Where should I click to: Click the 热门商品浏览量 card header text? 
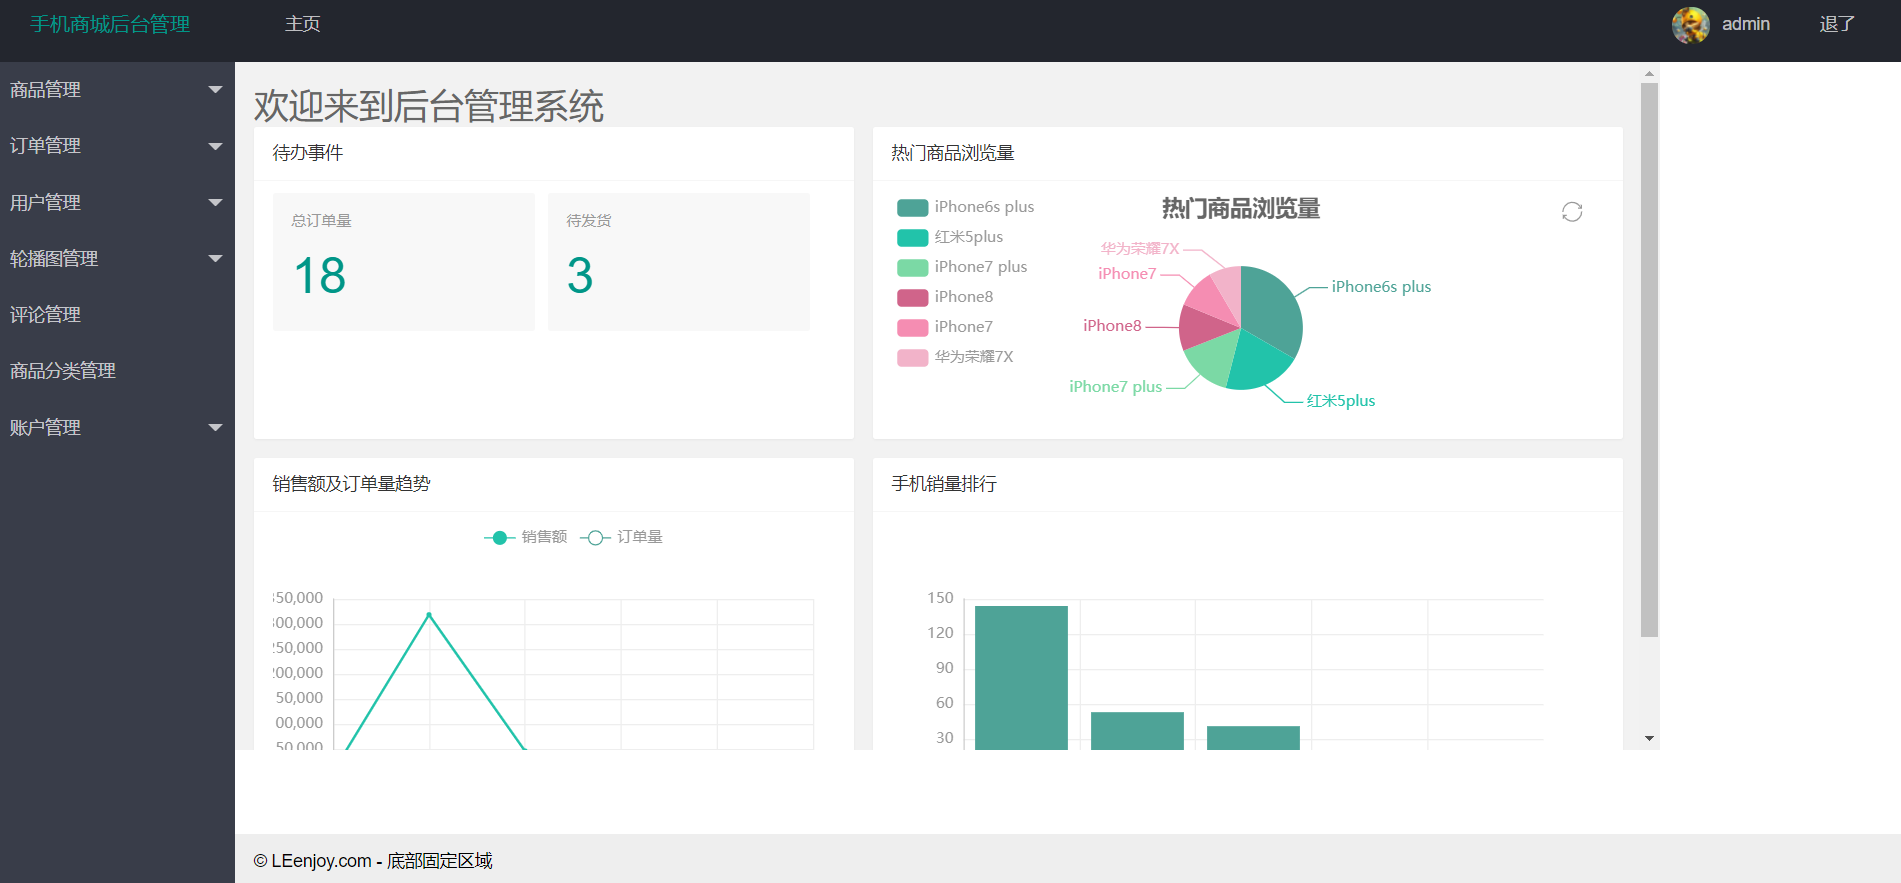953,153
